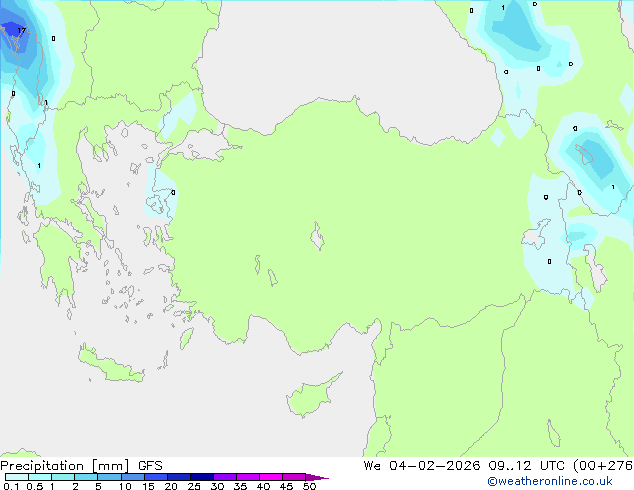Click the date '04-02-2026' in the timestamp
The image size is (634, 490).
pyautogui.click(x=435, y=465)
